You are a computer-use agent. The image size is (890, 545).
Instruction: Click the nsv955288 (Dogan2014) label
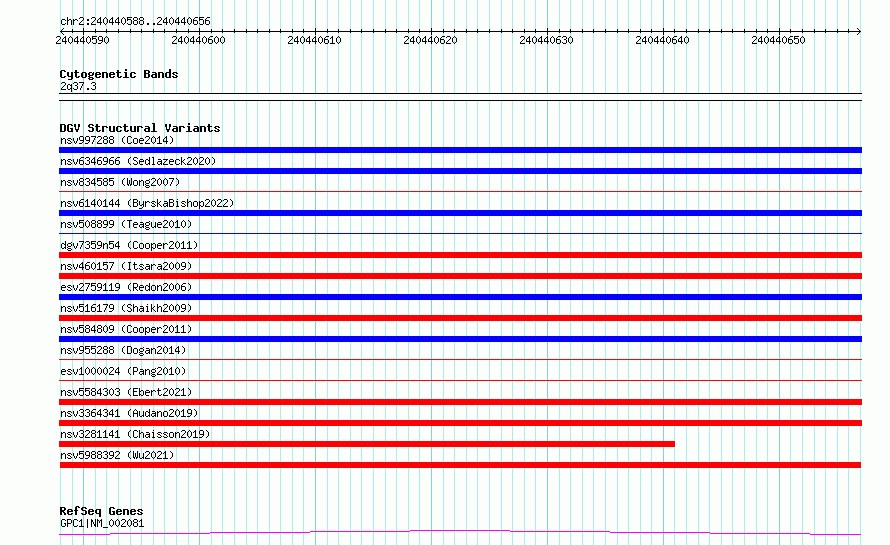tap(123, 350)
